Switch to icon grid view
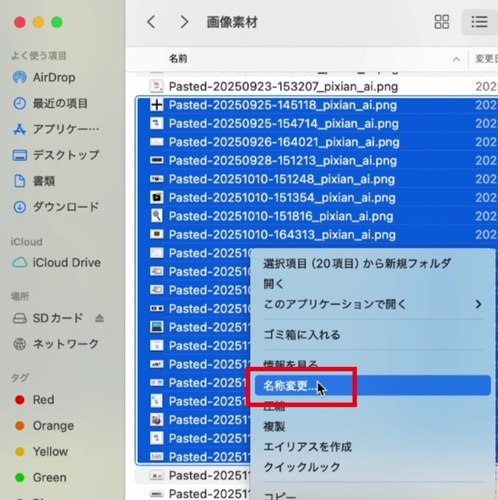This screenshot has height=500, width=498. (442, 22)
